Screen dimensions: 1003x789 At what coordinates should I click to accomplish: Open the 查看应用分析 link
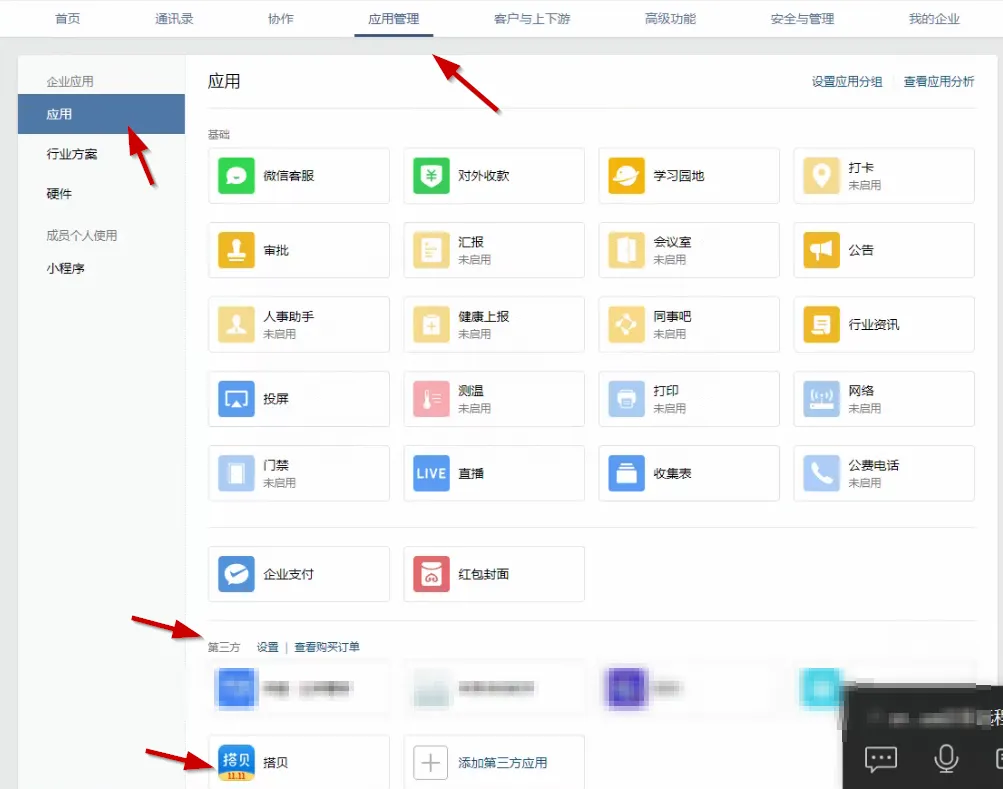[939, 82]
